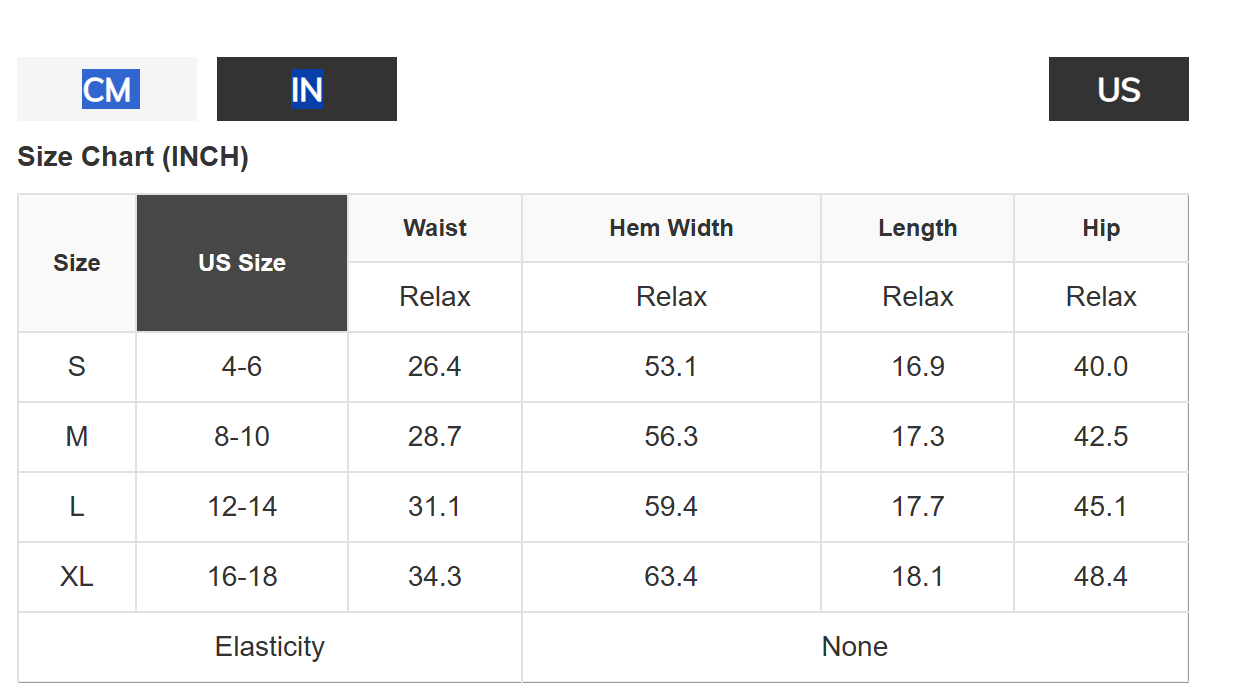Image resolution: width=1237 pixels, height=698 pixels.
Task: Click the Length column header
Action: click(918, 228)
